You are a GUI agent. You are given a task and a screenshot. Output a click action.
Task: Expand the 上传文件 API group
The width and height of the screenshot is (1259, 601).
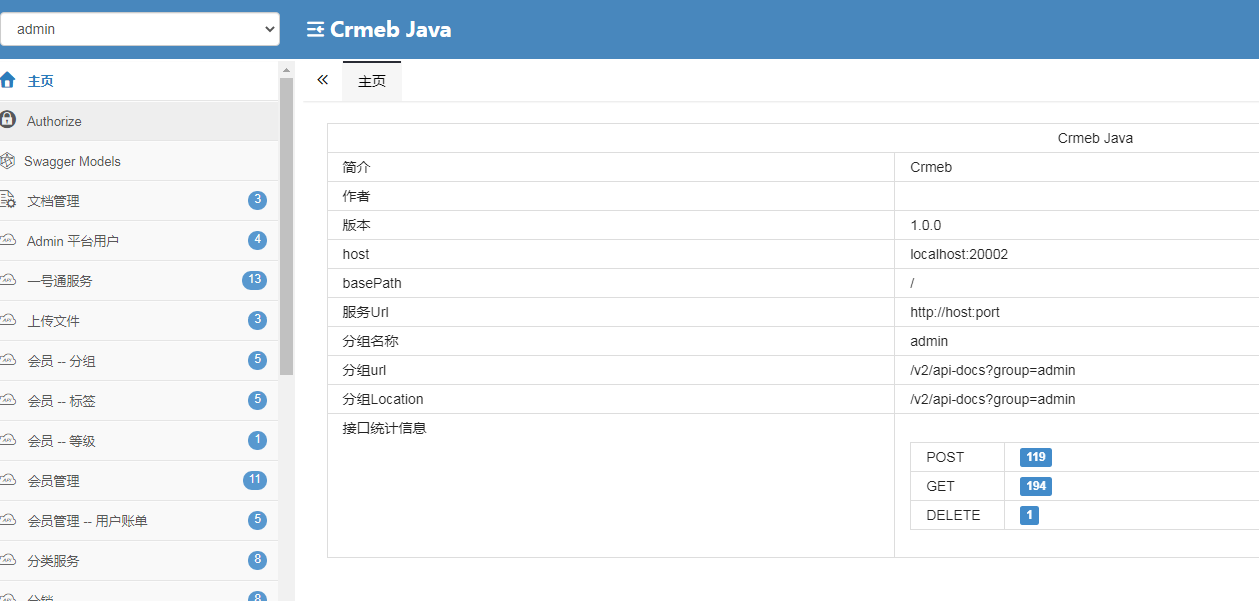139,321
